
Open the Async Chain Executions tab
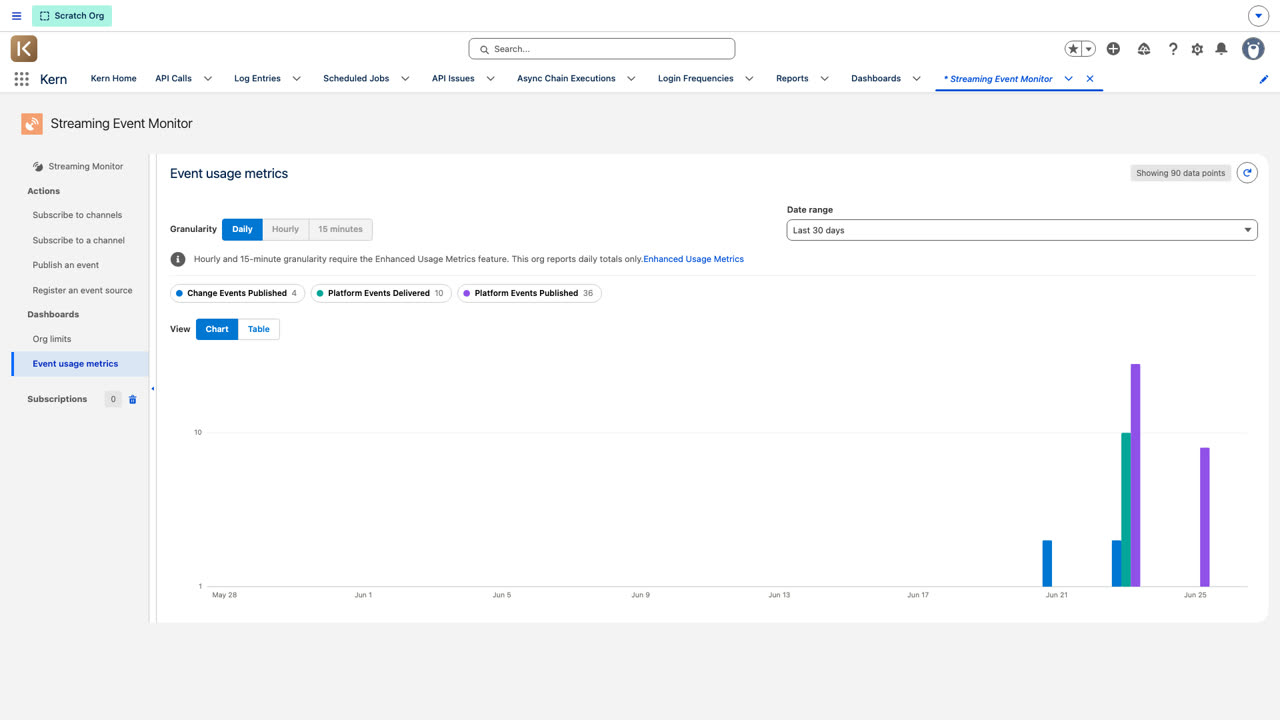pyautogui.click(x=566, y=78)
